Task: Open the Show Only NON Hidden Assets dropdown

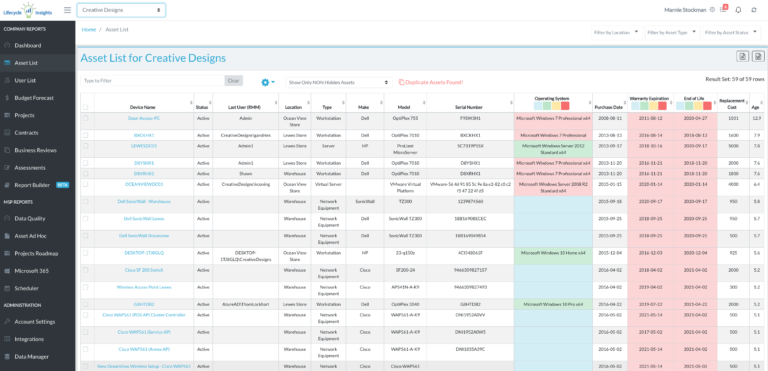Action: [x=339, y=82]
